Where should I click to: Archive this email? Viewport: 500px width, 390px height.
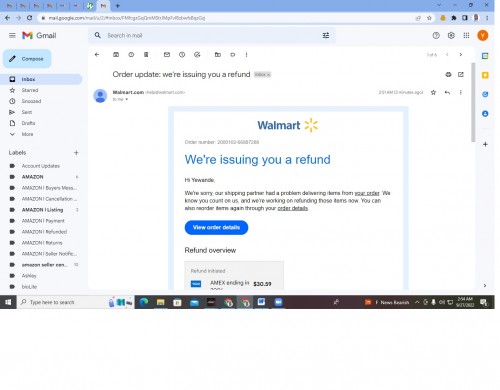click(116, 55)
